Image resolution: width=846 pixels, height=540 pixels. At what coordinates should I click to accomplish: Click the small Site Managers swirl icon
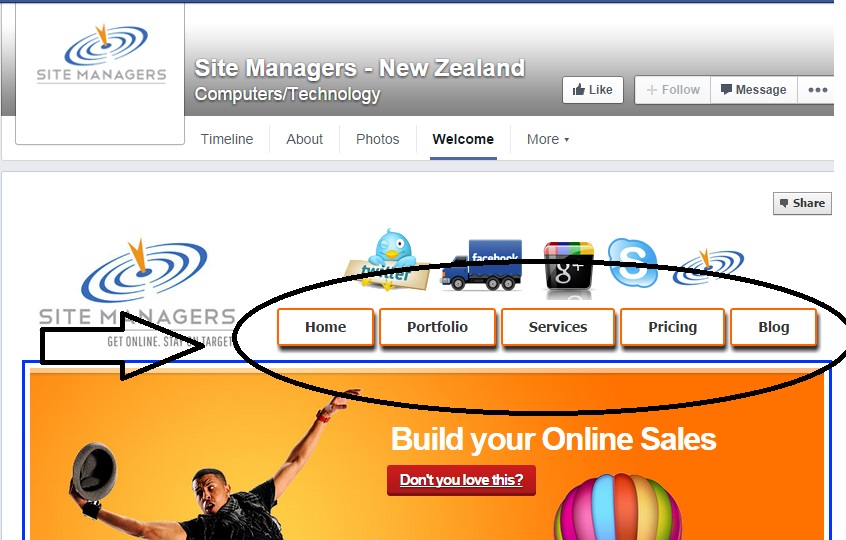click(708, 266)
